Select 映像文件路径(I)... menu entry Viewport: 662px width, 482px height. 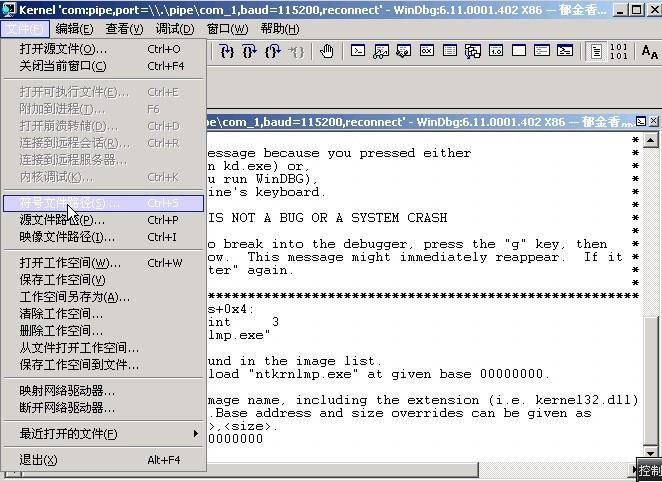point(103,237)
